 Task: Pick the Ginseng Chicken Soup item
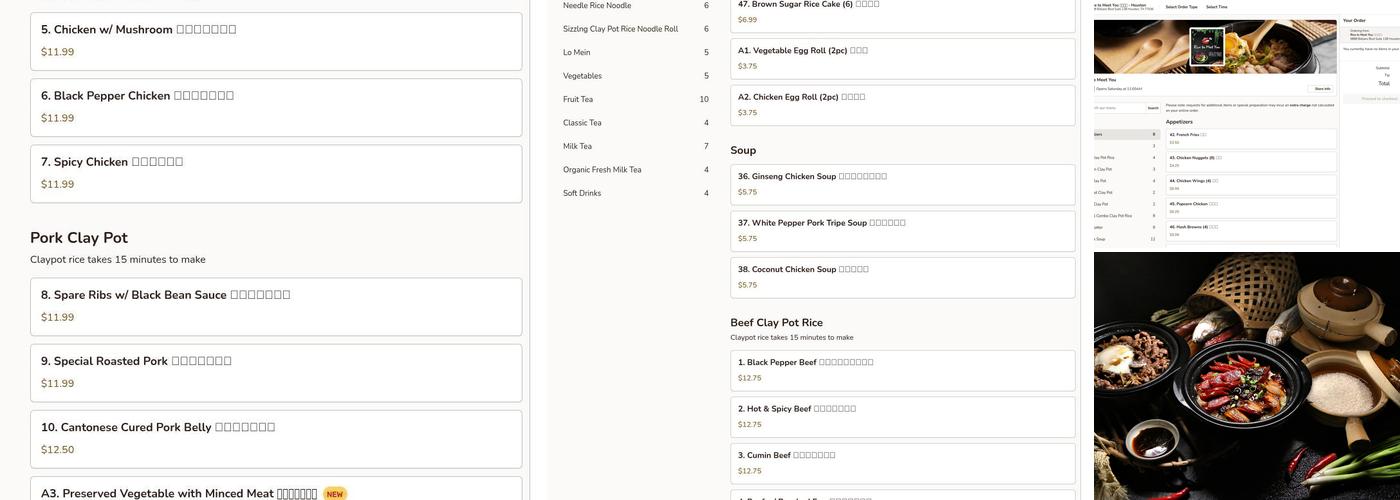point(902,184)
